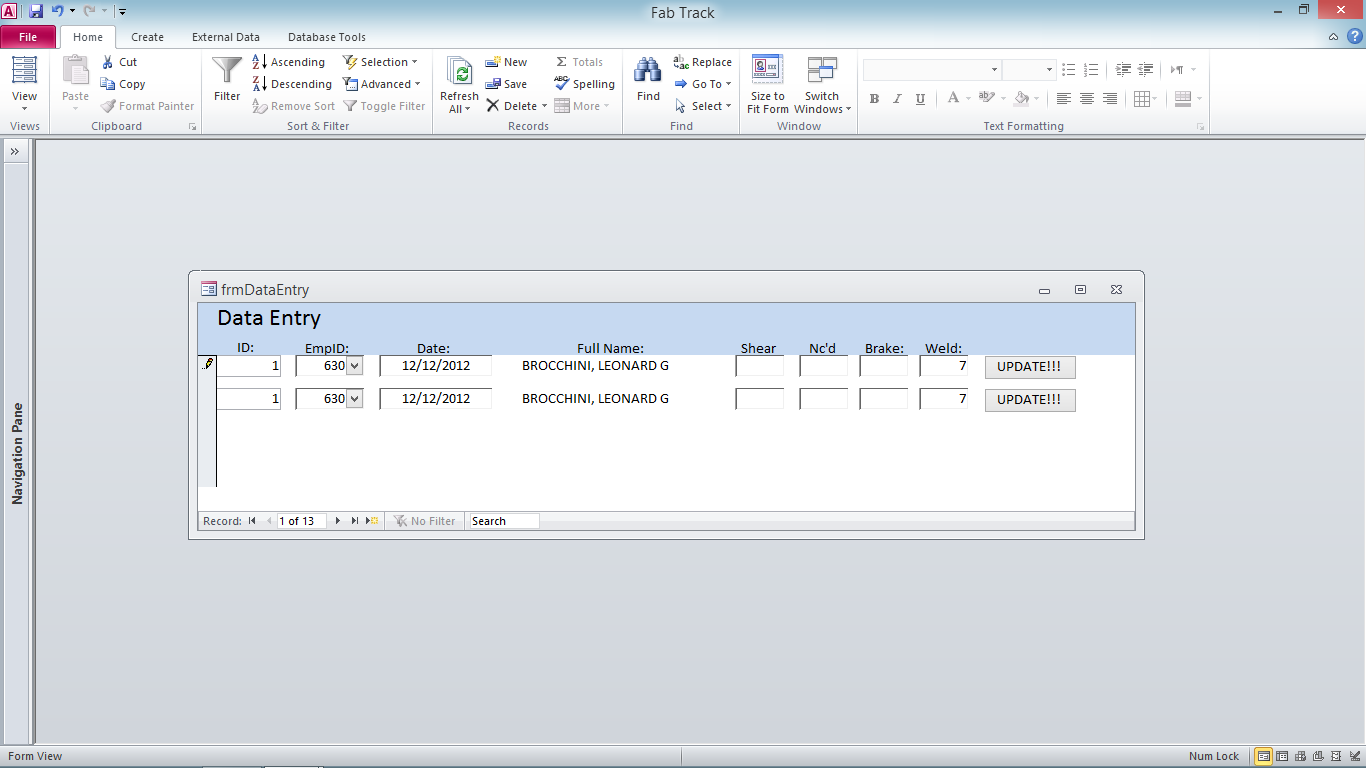Go to first record in navigation bar

[x=252, y=521]
